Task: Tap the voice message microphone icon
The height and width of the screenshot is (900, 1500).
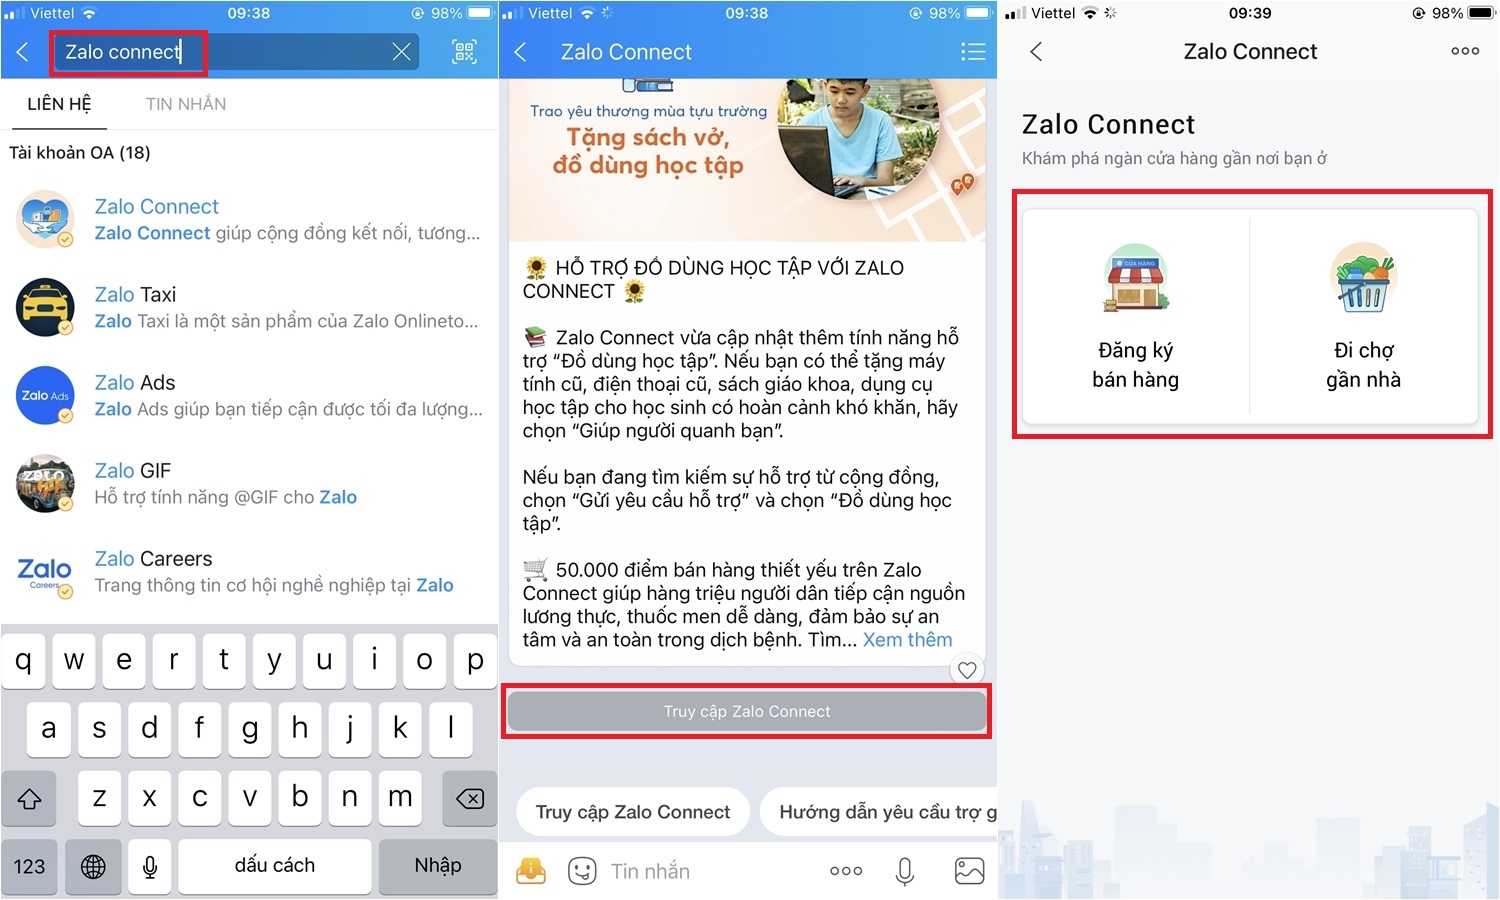Action: 905,871
